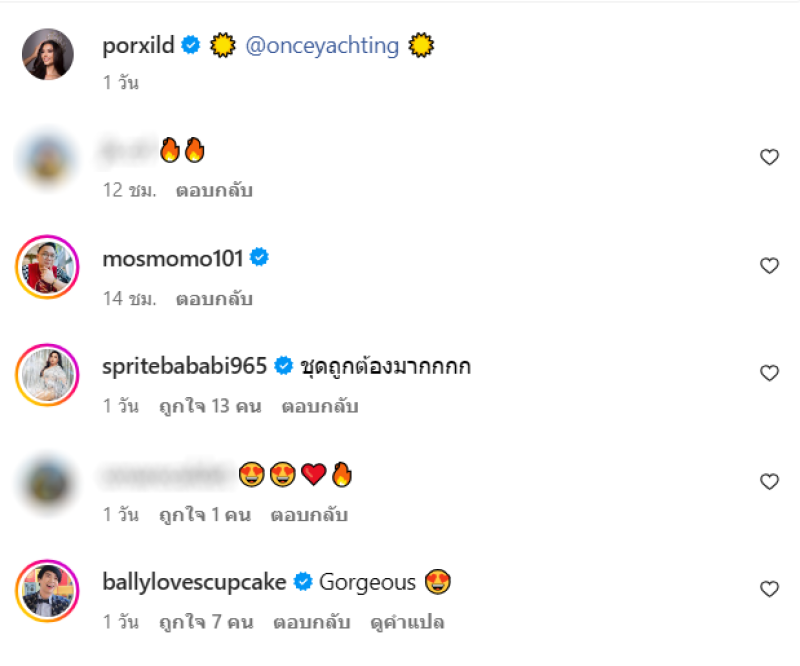
Task: Open the @onceyachting mention link
Action: coord(321,45)
